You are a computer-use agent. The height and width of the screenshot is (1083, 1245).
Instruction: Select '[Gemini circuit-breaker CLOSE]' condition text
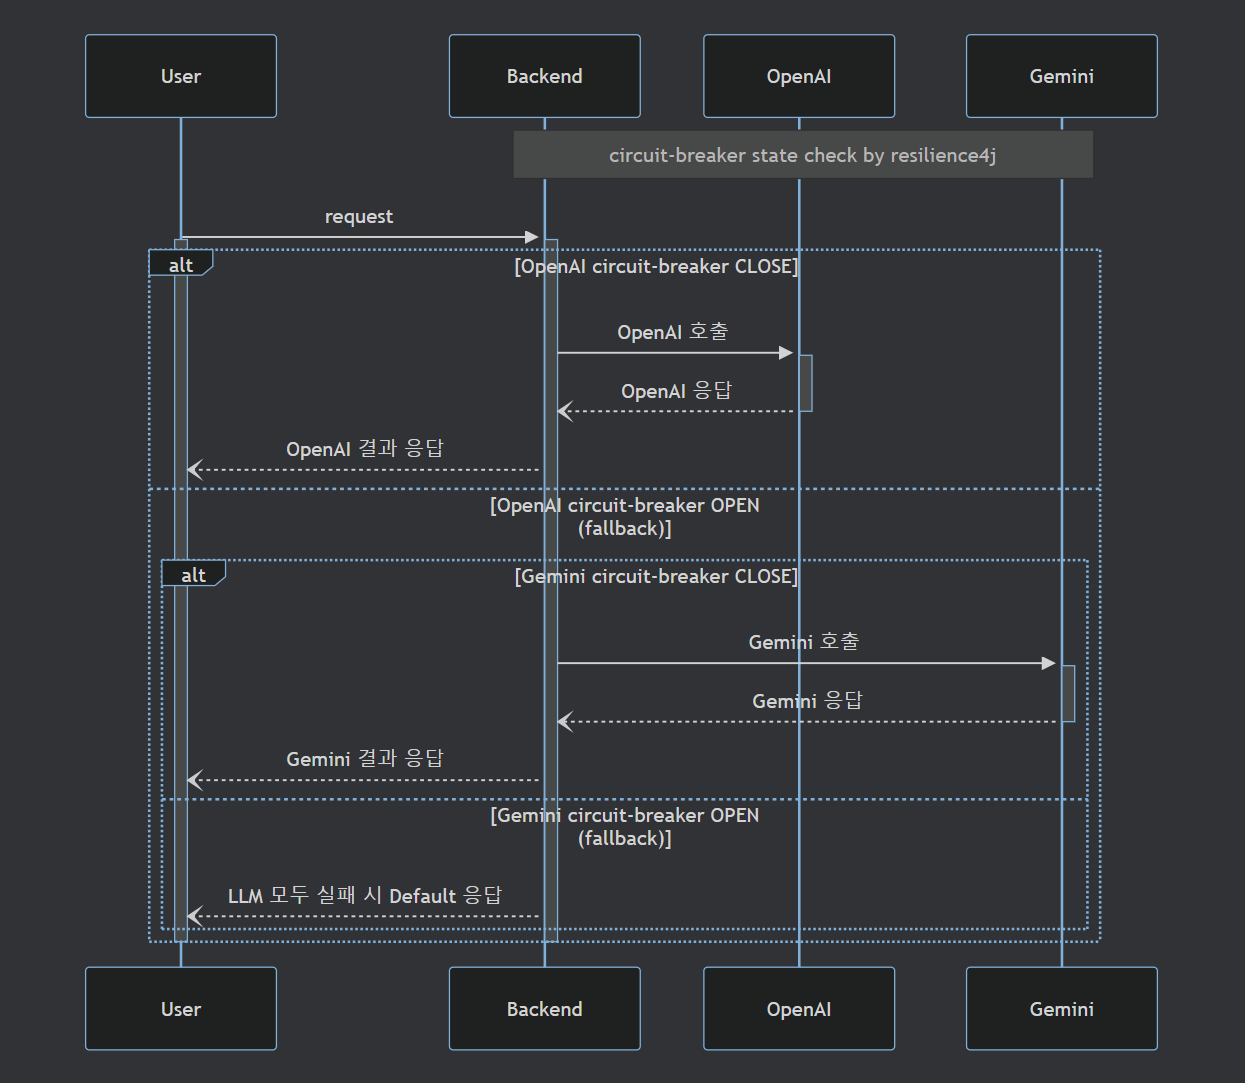click(656, 576)
